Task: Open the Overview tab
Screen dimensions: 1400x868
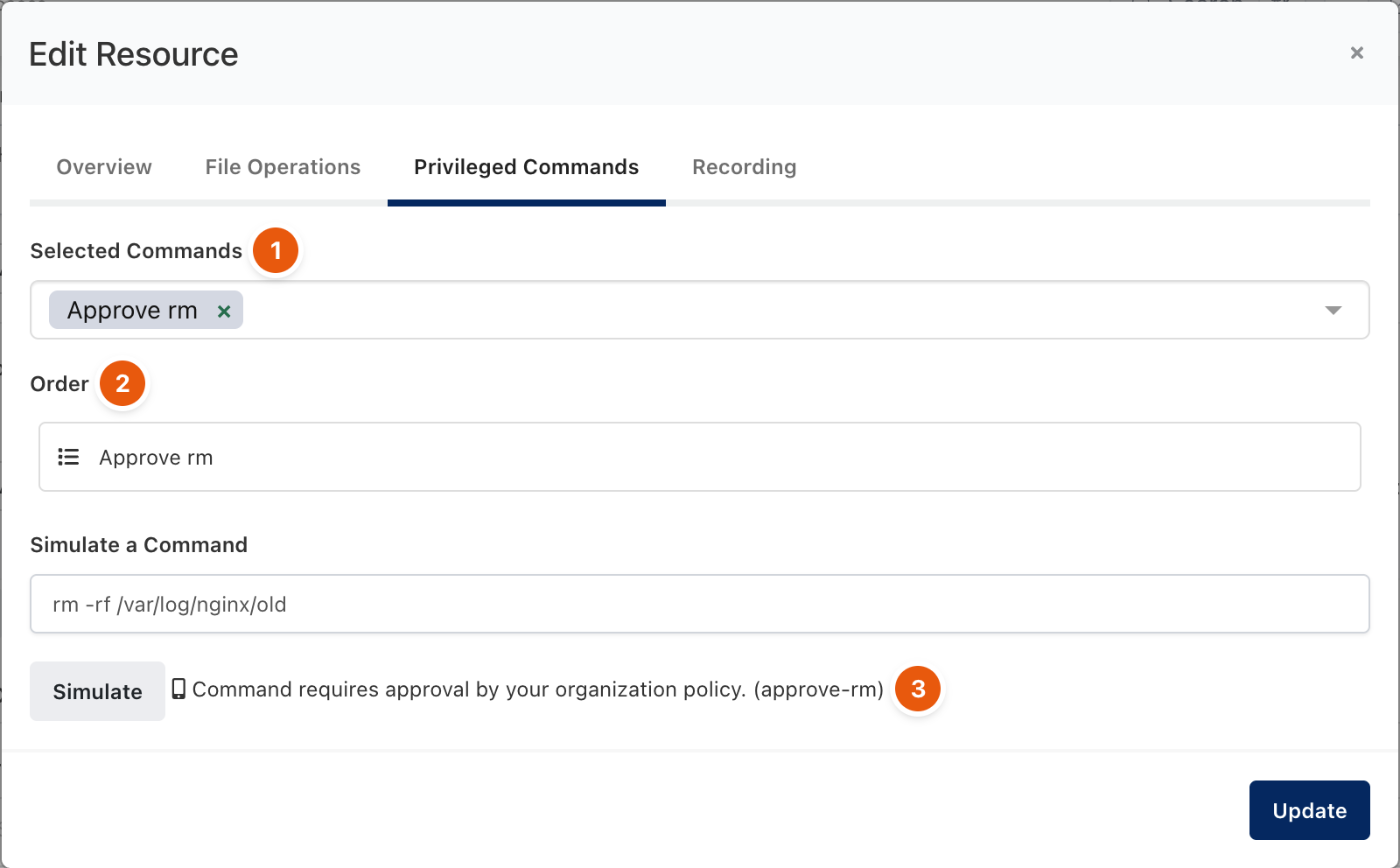Action: [104, 167]
